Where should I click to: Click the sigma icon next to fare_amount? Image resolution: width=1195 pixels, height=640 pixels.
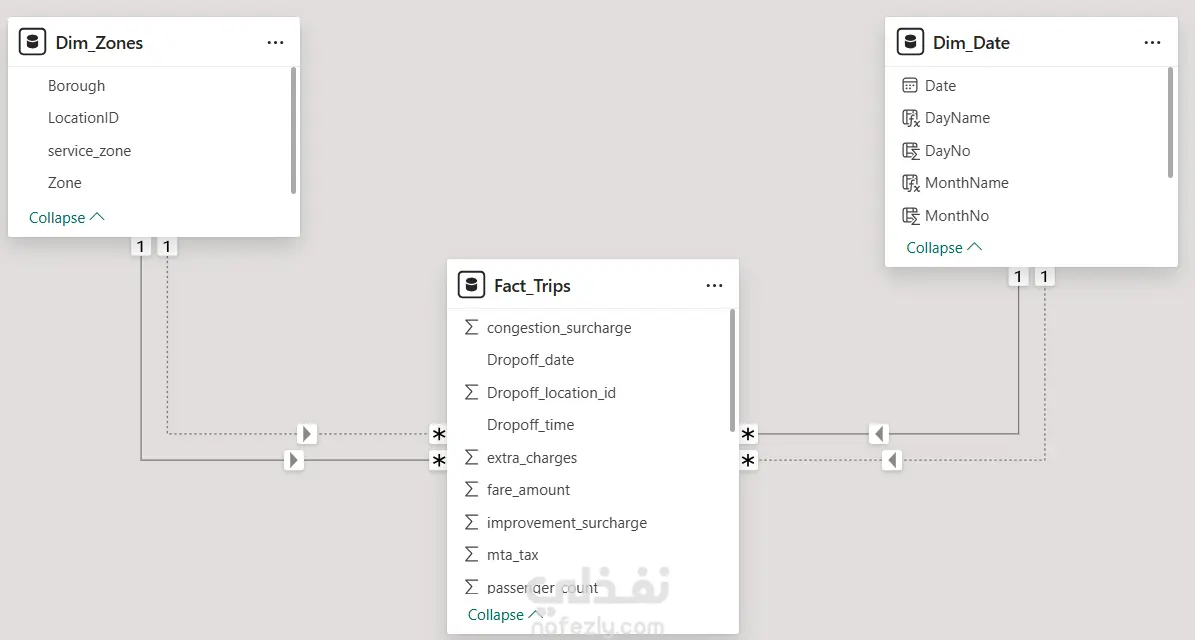[472, 490]
